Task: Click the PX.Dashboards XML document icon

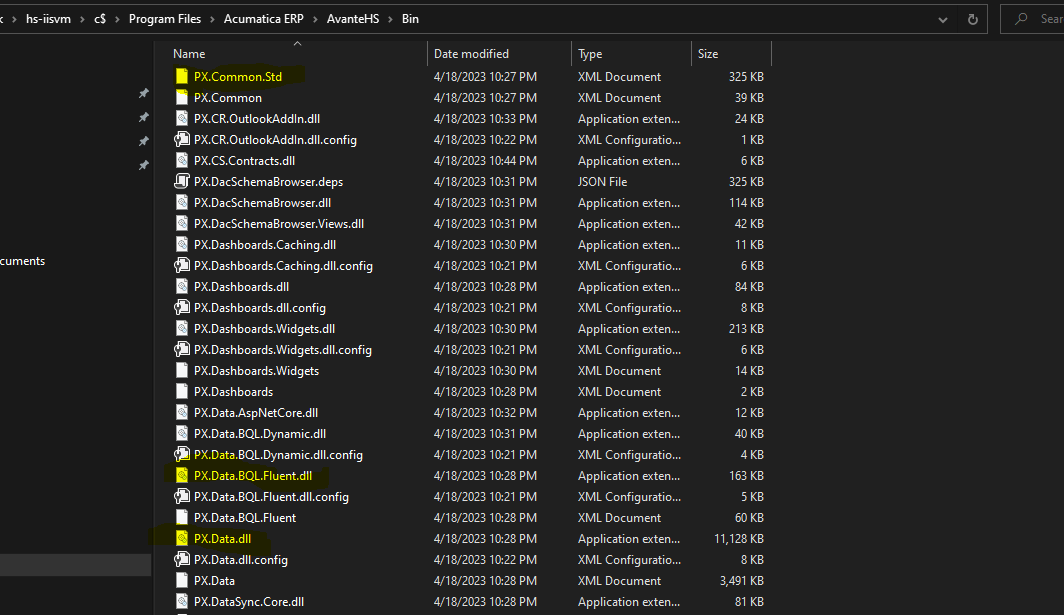Action: [x=181, y=392]
